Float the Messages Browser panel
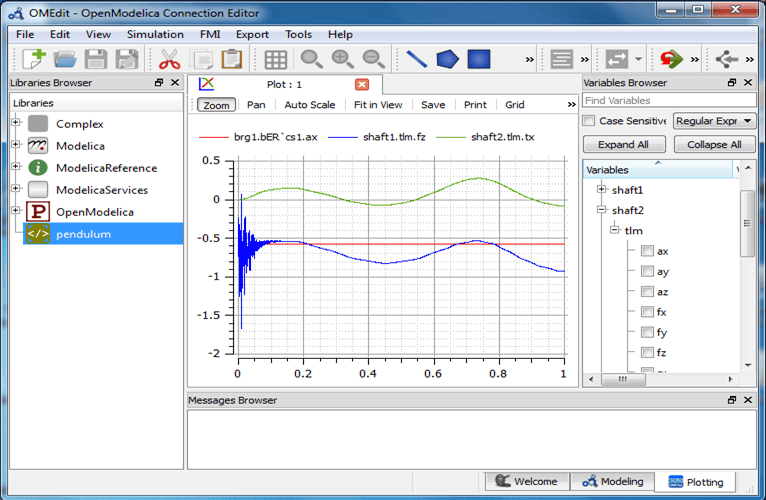The height and width of the screenshot is (500, 766). click(732, 400)
